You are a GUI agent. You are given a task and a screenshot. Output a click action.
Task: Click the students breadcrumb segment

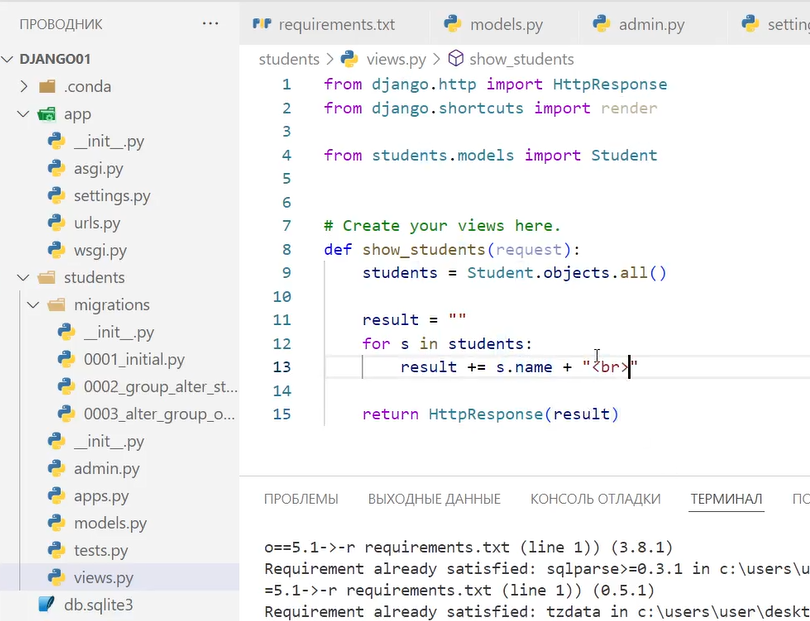288,59
